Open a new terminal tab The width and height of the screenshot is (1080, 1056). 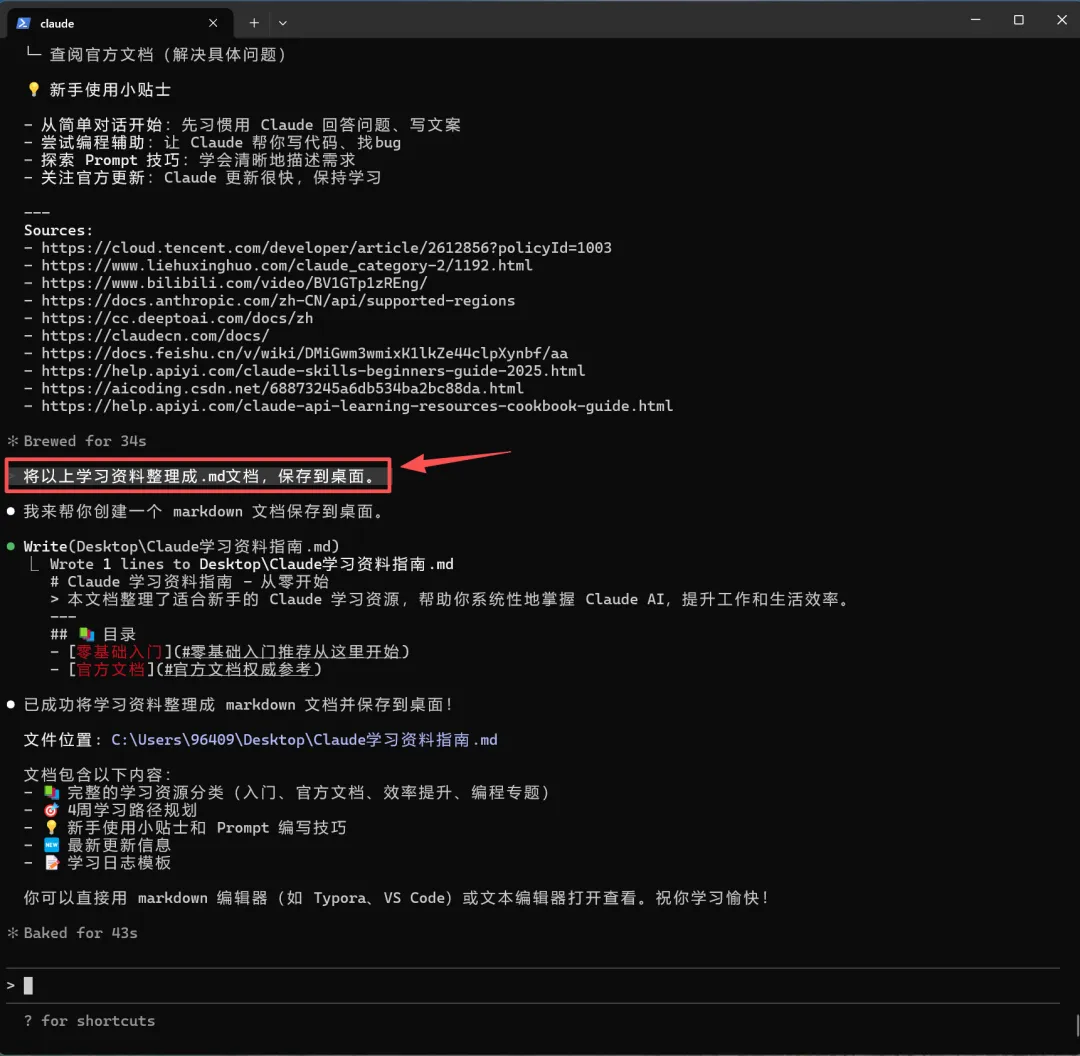(253, 23)
